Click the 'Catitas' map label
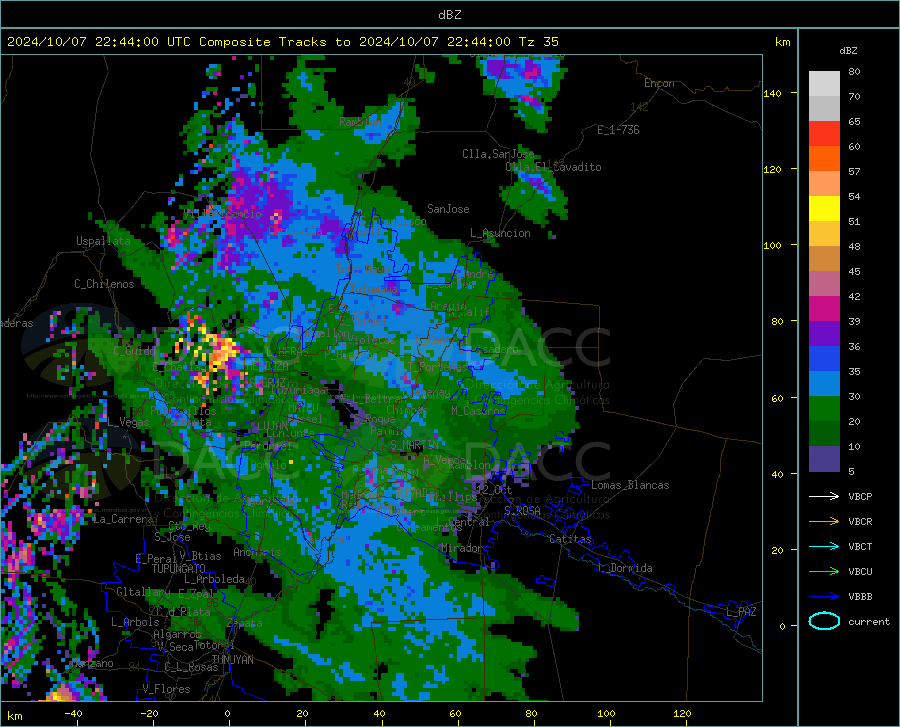 tap(570, 539)
